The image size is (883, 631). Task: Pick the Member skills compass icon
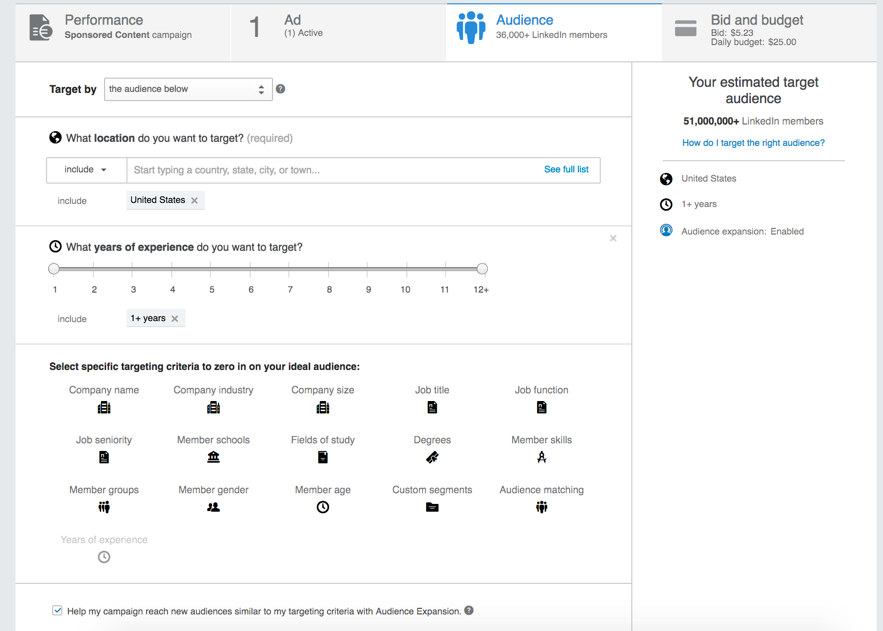click(x=541, y=457)
